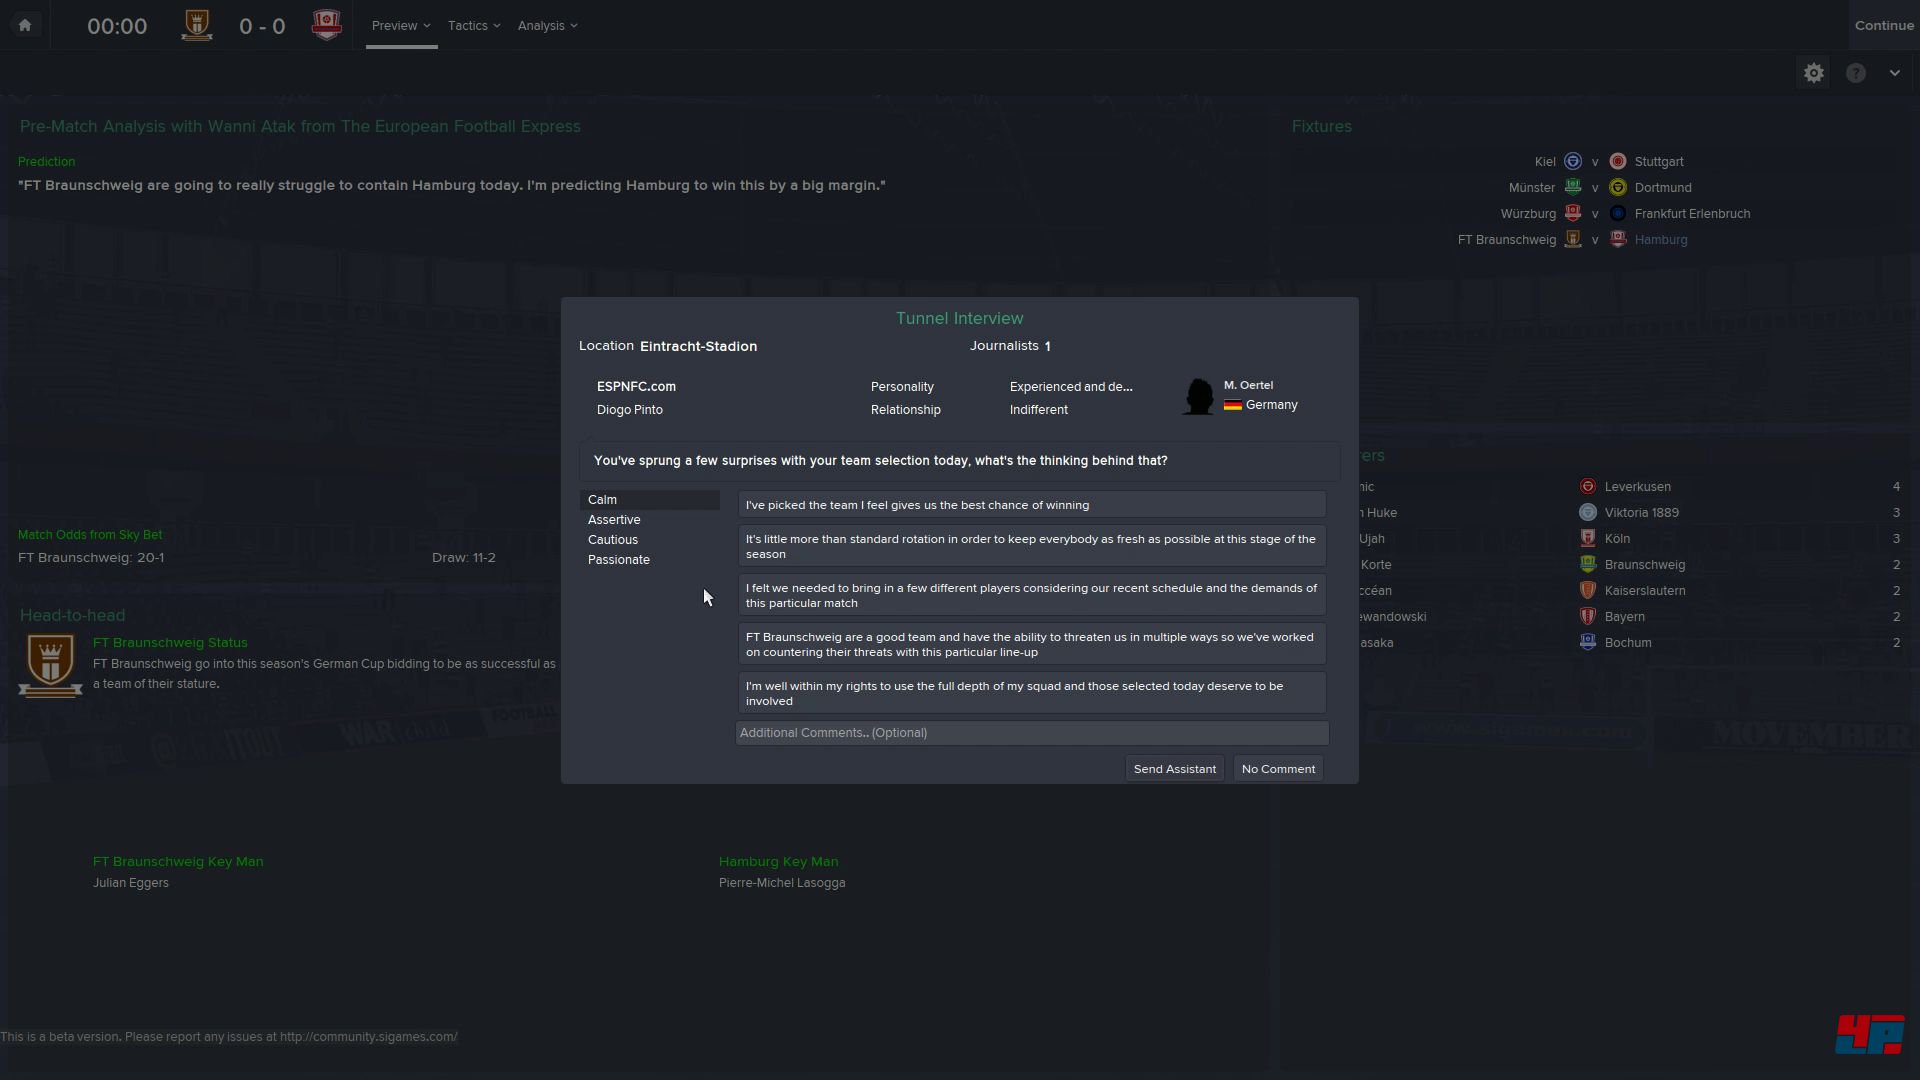Image resolution: width=1920 pixels, height=1080 pixels.
Task: Open settings gear icon
Action: (x=1814, y=73)
